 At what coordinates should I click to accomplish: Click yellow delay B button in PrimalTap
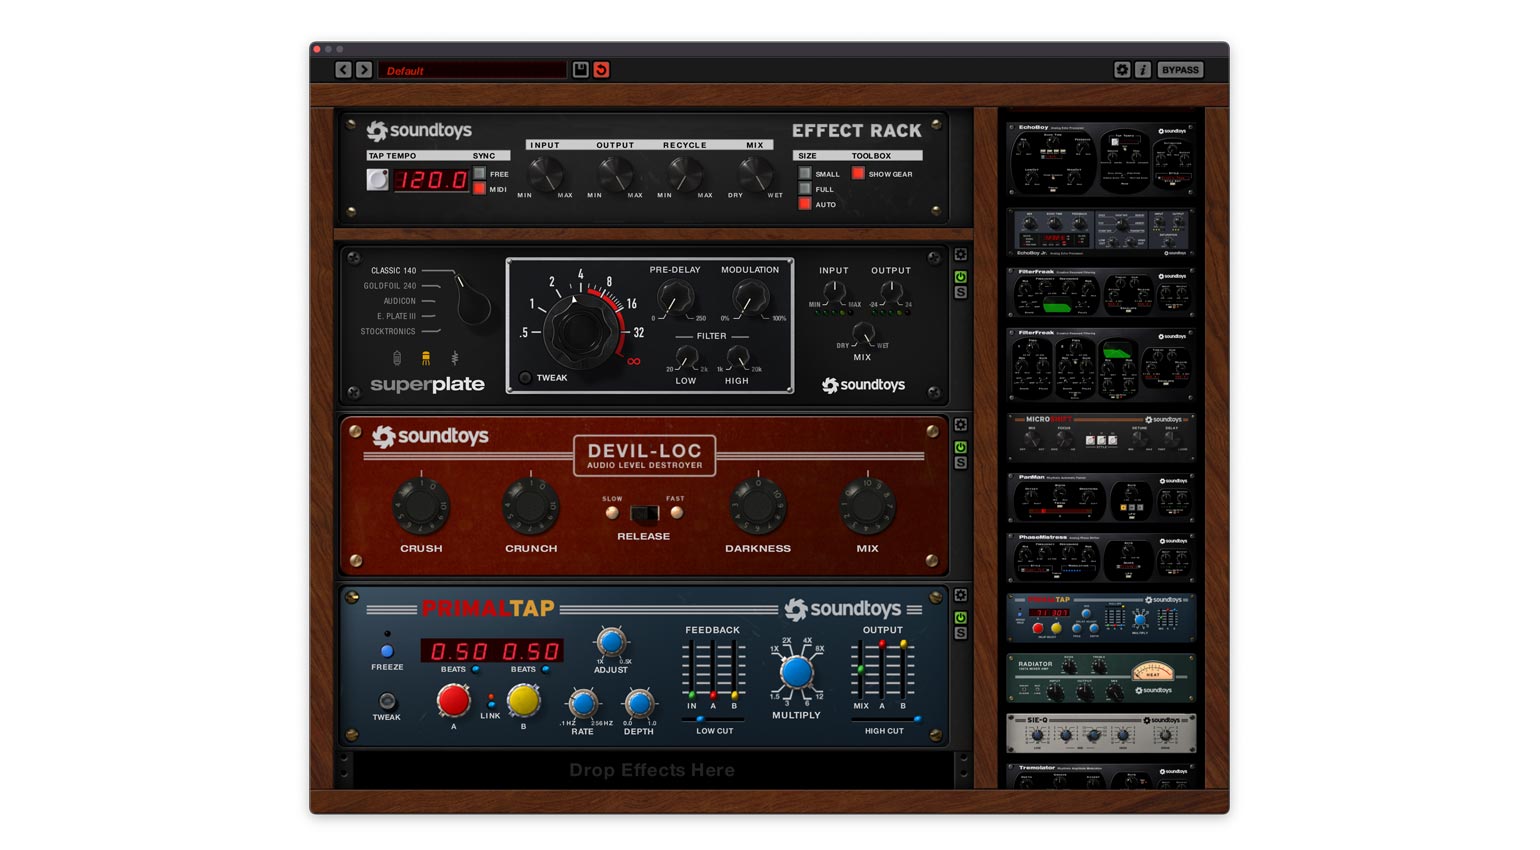point(523,701)
